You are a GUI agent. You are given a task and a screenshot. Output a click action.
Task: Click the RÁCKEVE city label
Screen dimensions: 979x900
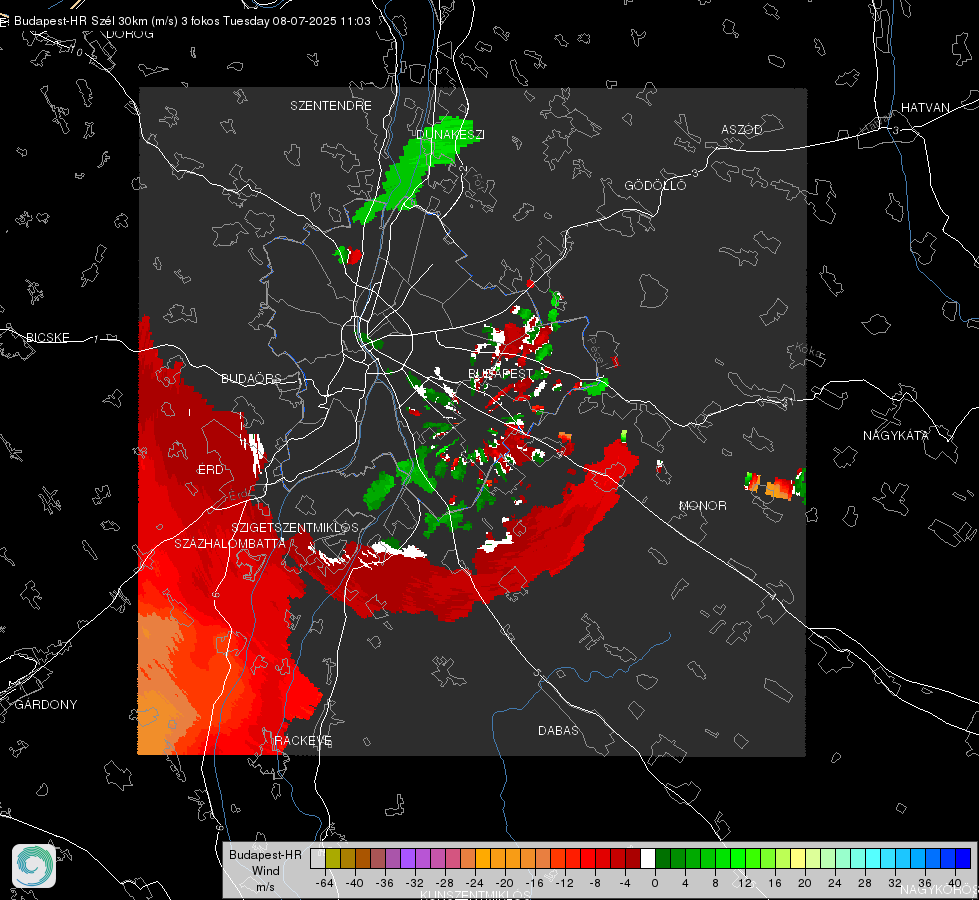click(303, 741)
